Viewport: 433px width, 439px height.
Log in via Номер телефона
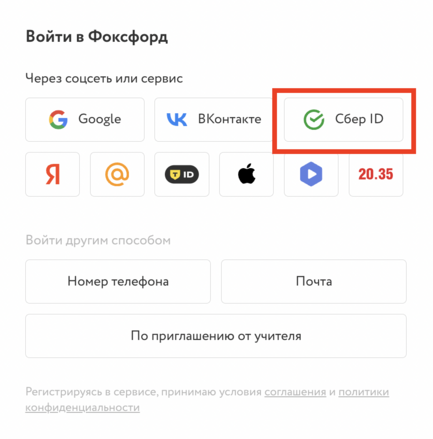[x=118, y=281]
